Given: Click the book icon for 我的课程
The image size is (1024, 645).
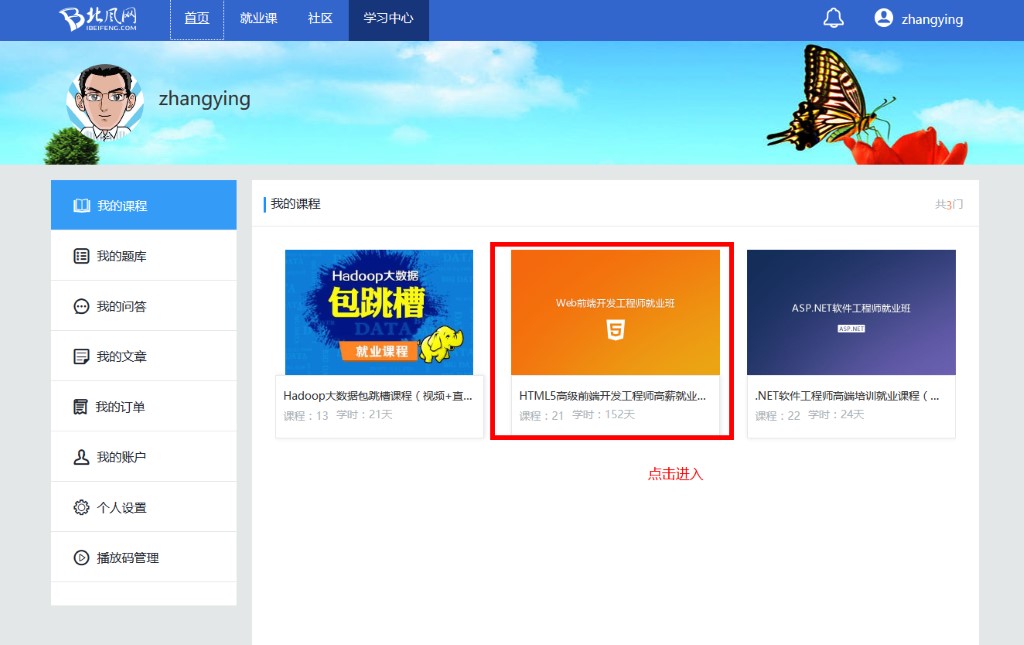Looking at the screenshot, I should (82, 206).
